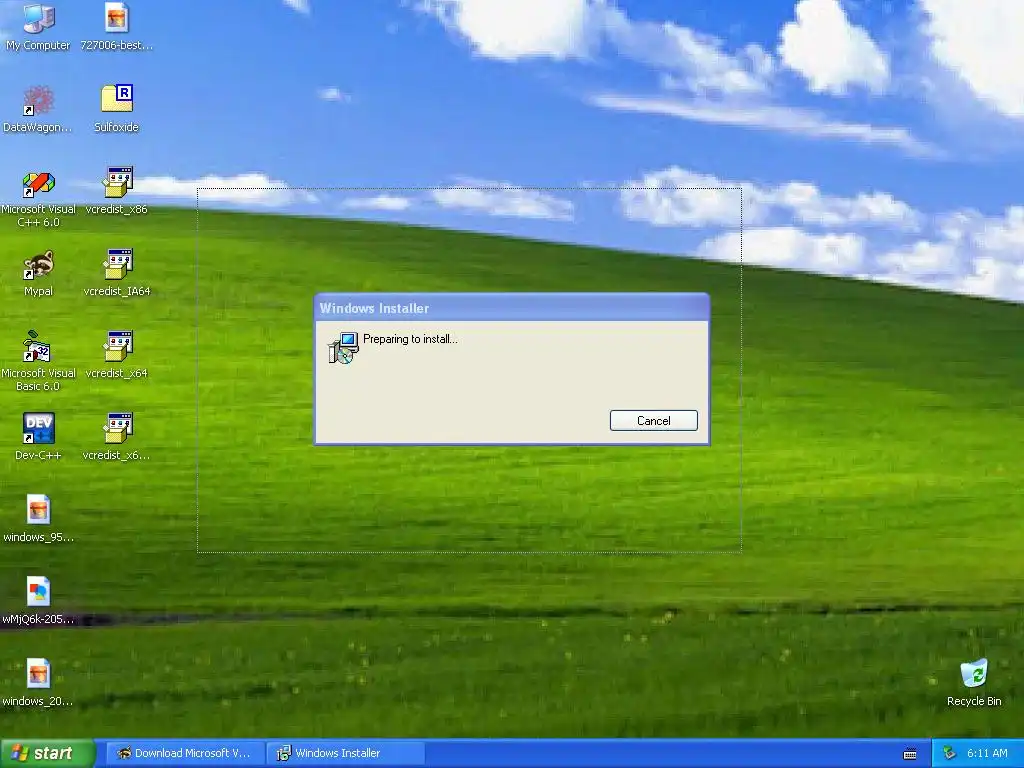The height and width of the screenshot is (768, 1024).
Task: Select the Microsoft Visual C++ 6.0 shortcut
Action: (38, 197)
